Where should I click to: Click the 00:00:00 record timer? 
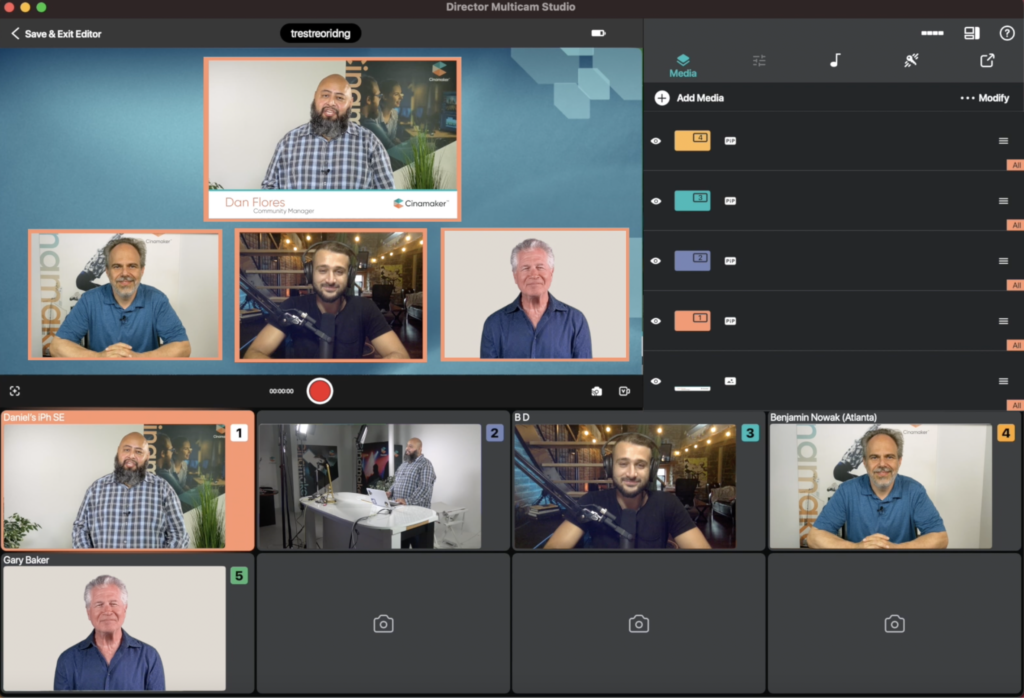tap(281, 391)
